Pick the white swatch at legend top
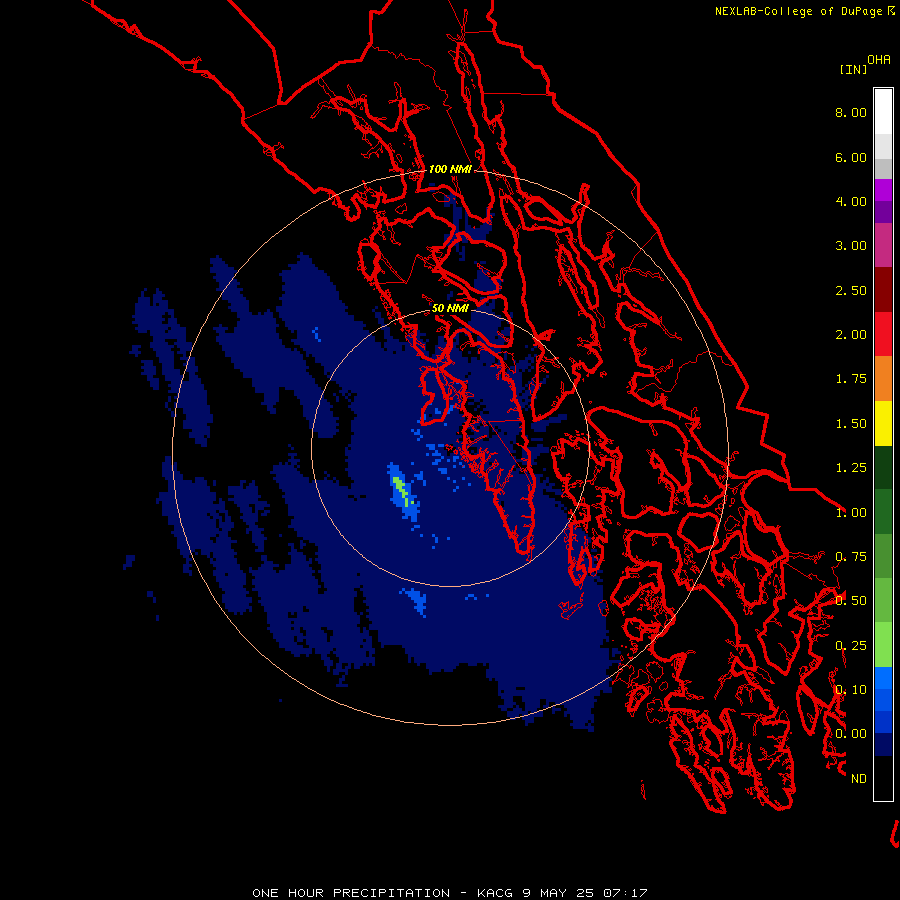 (883, 111)
